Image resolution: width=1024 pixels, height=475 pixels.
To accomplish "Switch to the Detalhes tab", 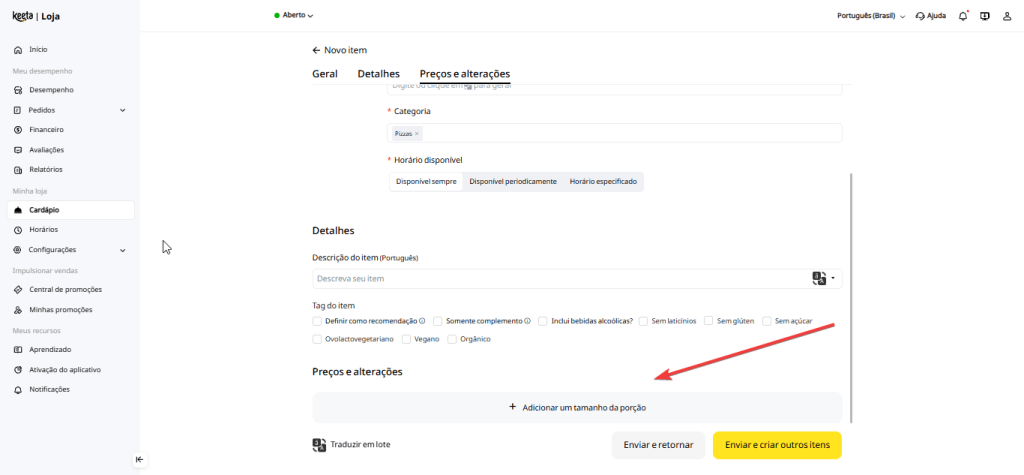I will (x=378, y=74).
